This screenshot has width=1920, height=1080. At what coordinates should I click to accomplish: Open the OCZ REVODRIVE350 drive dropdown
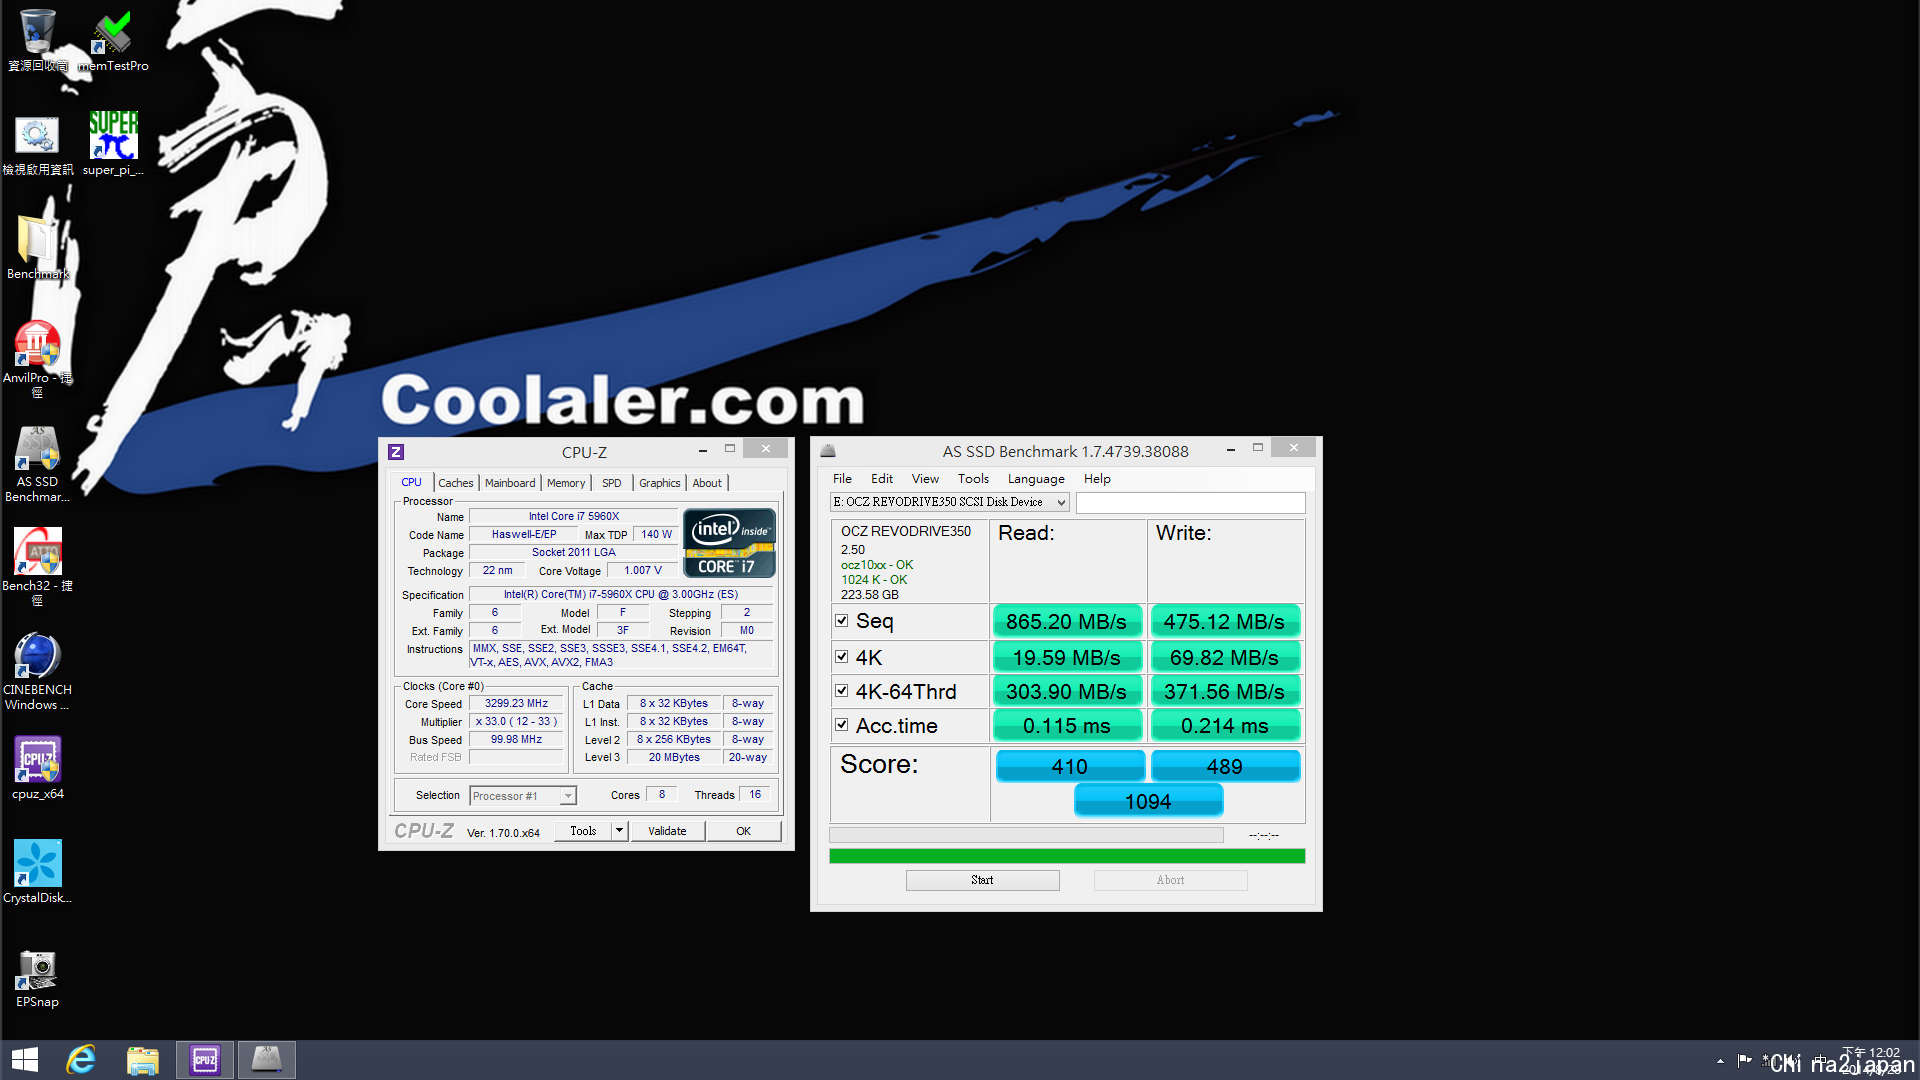(x=950, y=502)
